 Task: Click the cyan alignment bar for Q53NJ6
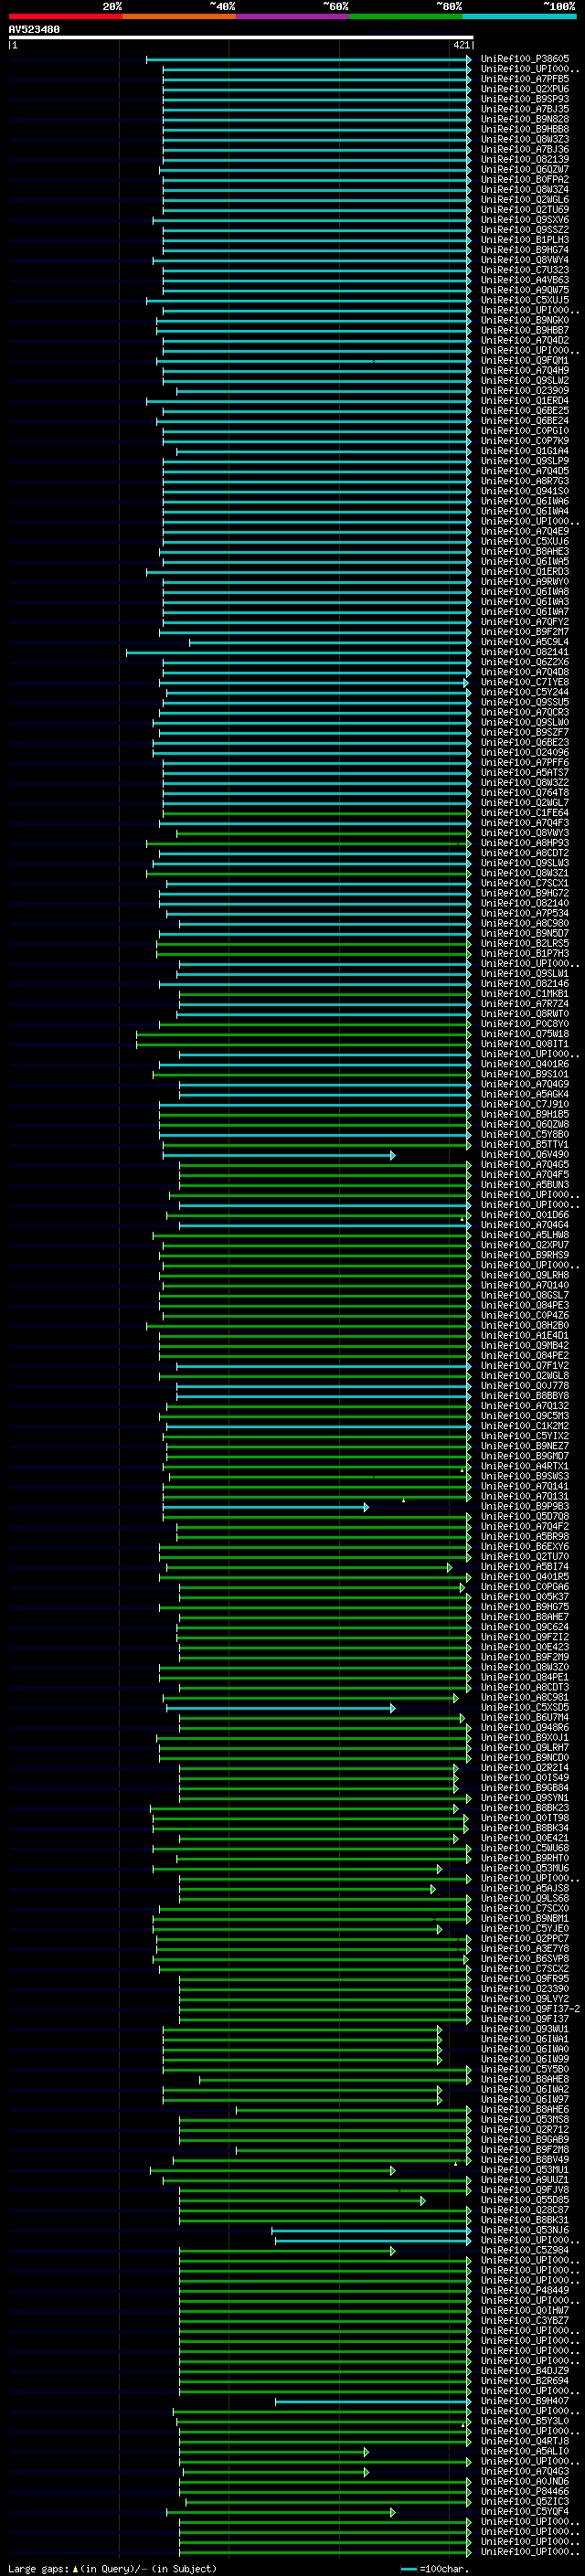click(x=371, y=2231)
